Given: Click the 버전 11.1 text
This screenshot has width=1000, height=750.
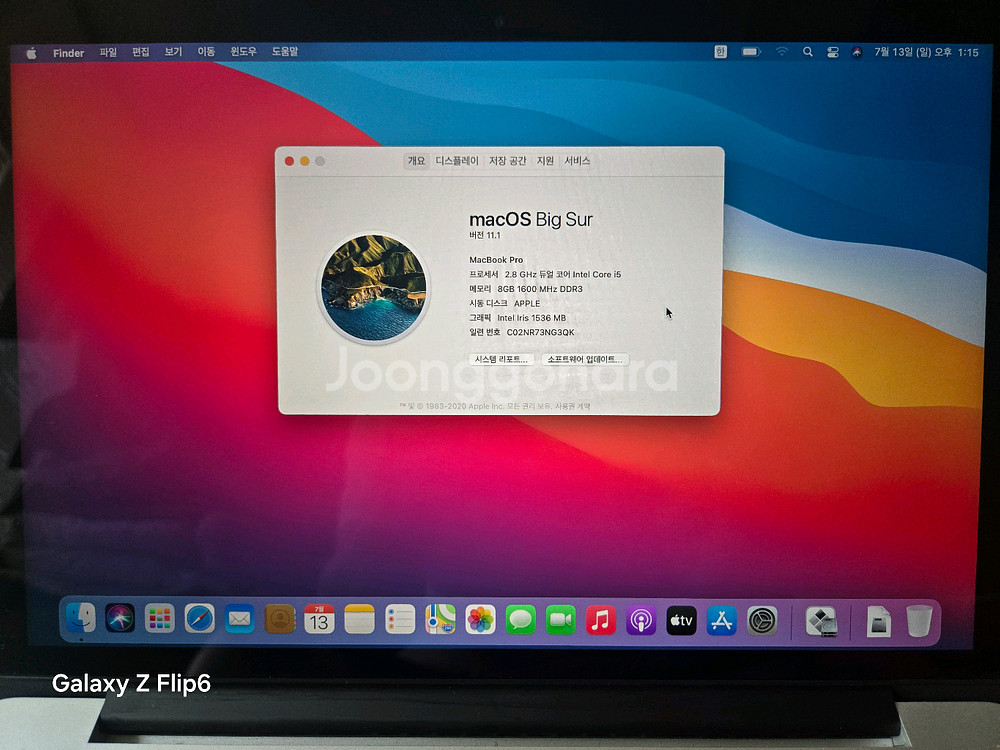Looking at the screenshot, I should [485, 235].
